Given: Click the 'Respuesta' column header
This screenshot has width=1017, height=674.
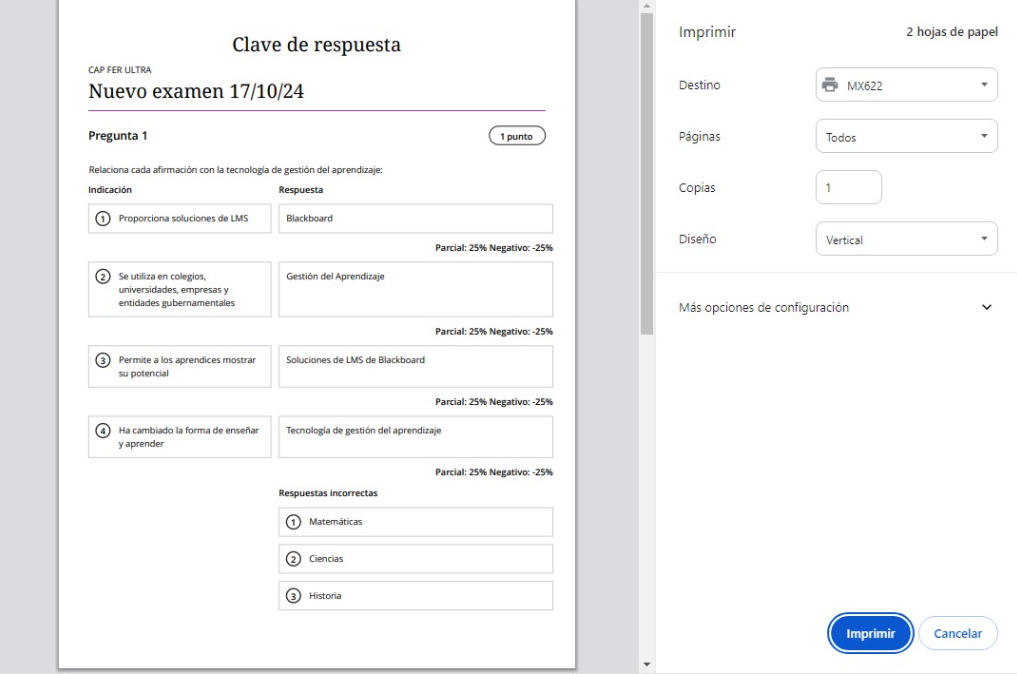Looking at the screenshot, I should click(301, 190).
